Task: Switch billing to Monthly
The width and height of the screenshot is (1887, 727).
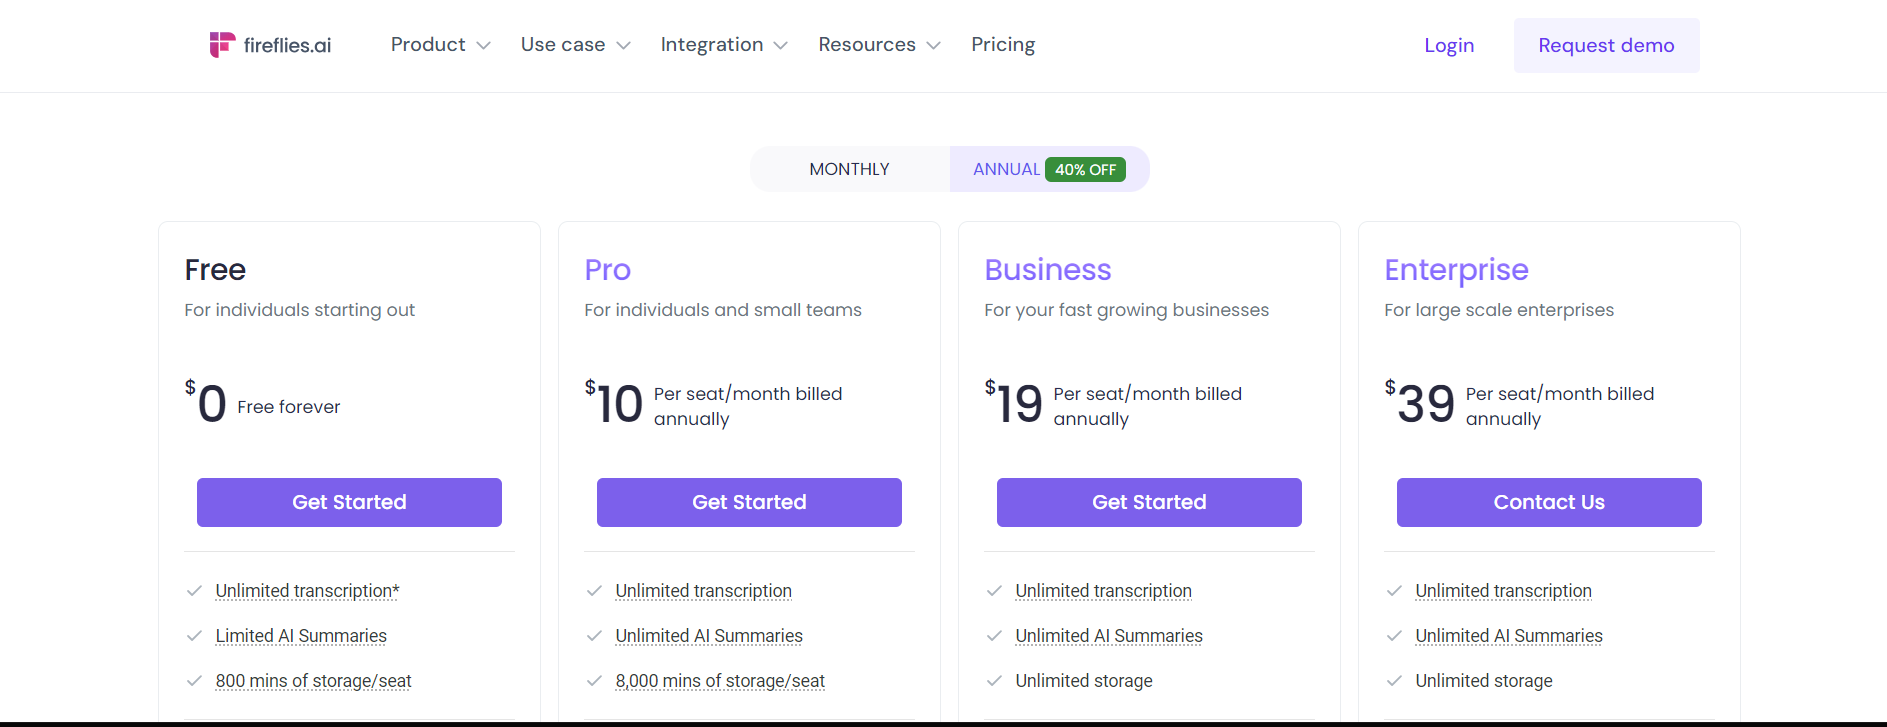Action: point(849,170)
